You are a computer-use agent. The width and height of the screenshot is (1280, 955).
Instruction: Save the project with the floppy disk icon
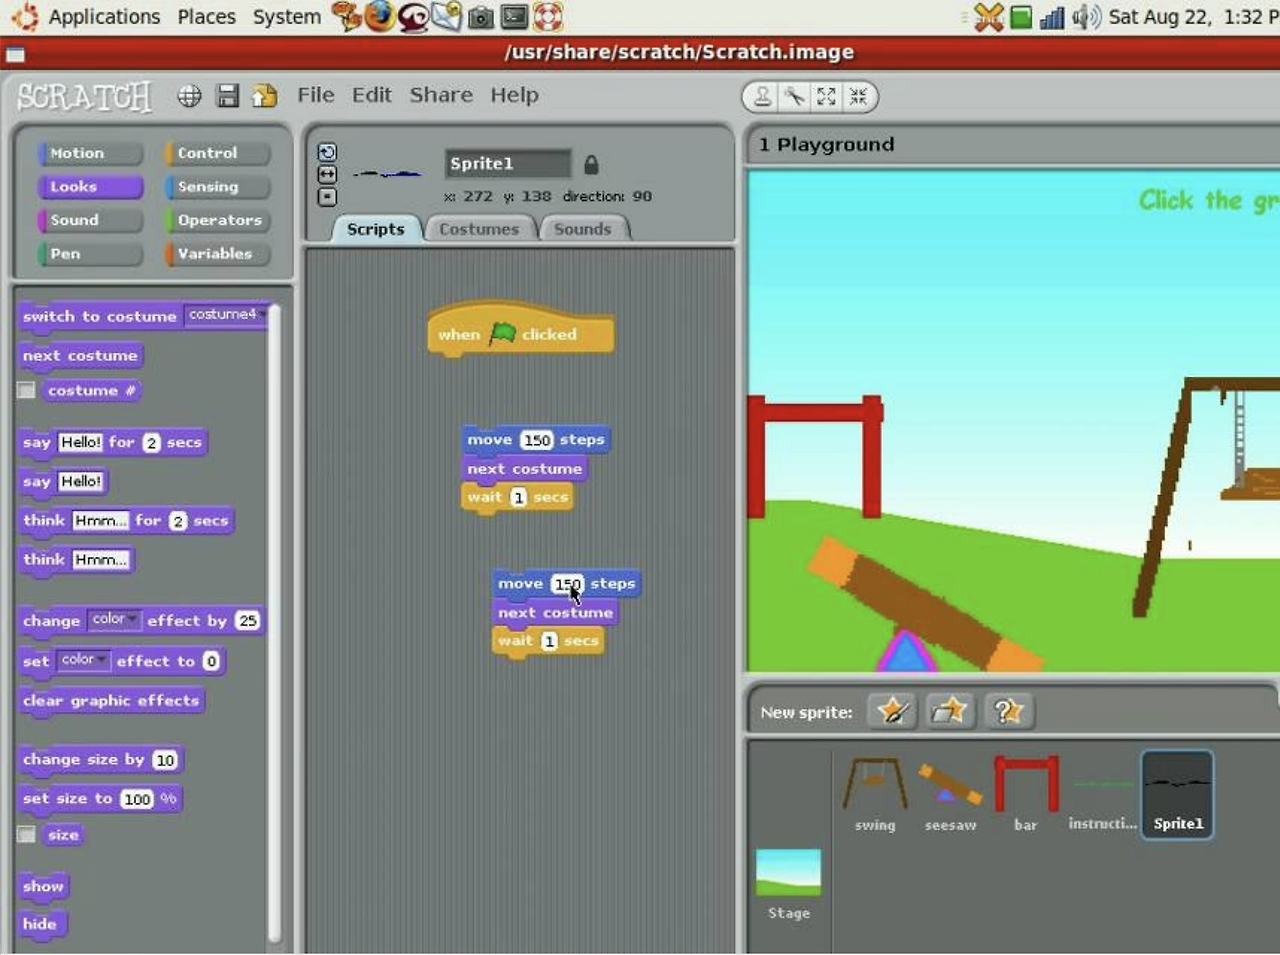click(228, 96)
